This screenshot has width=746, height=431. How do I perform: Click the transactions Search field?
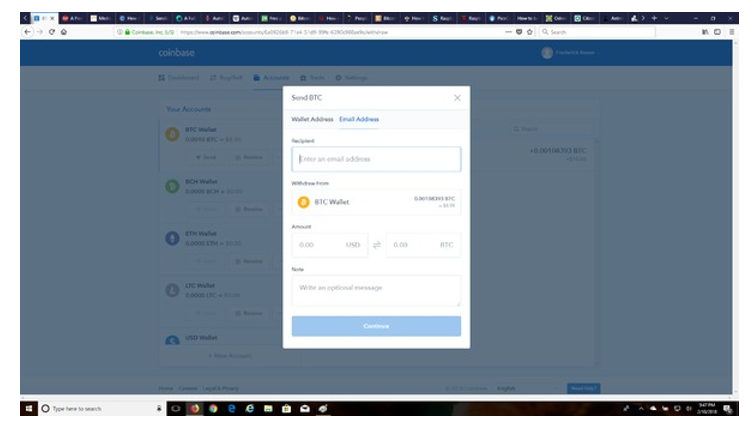coord(552,129)
